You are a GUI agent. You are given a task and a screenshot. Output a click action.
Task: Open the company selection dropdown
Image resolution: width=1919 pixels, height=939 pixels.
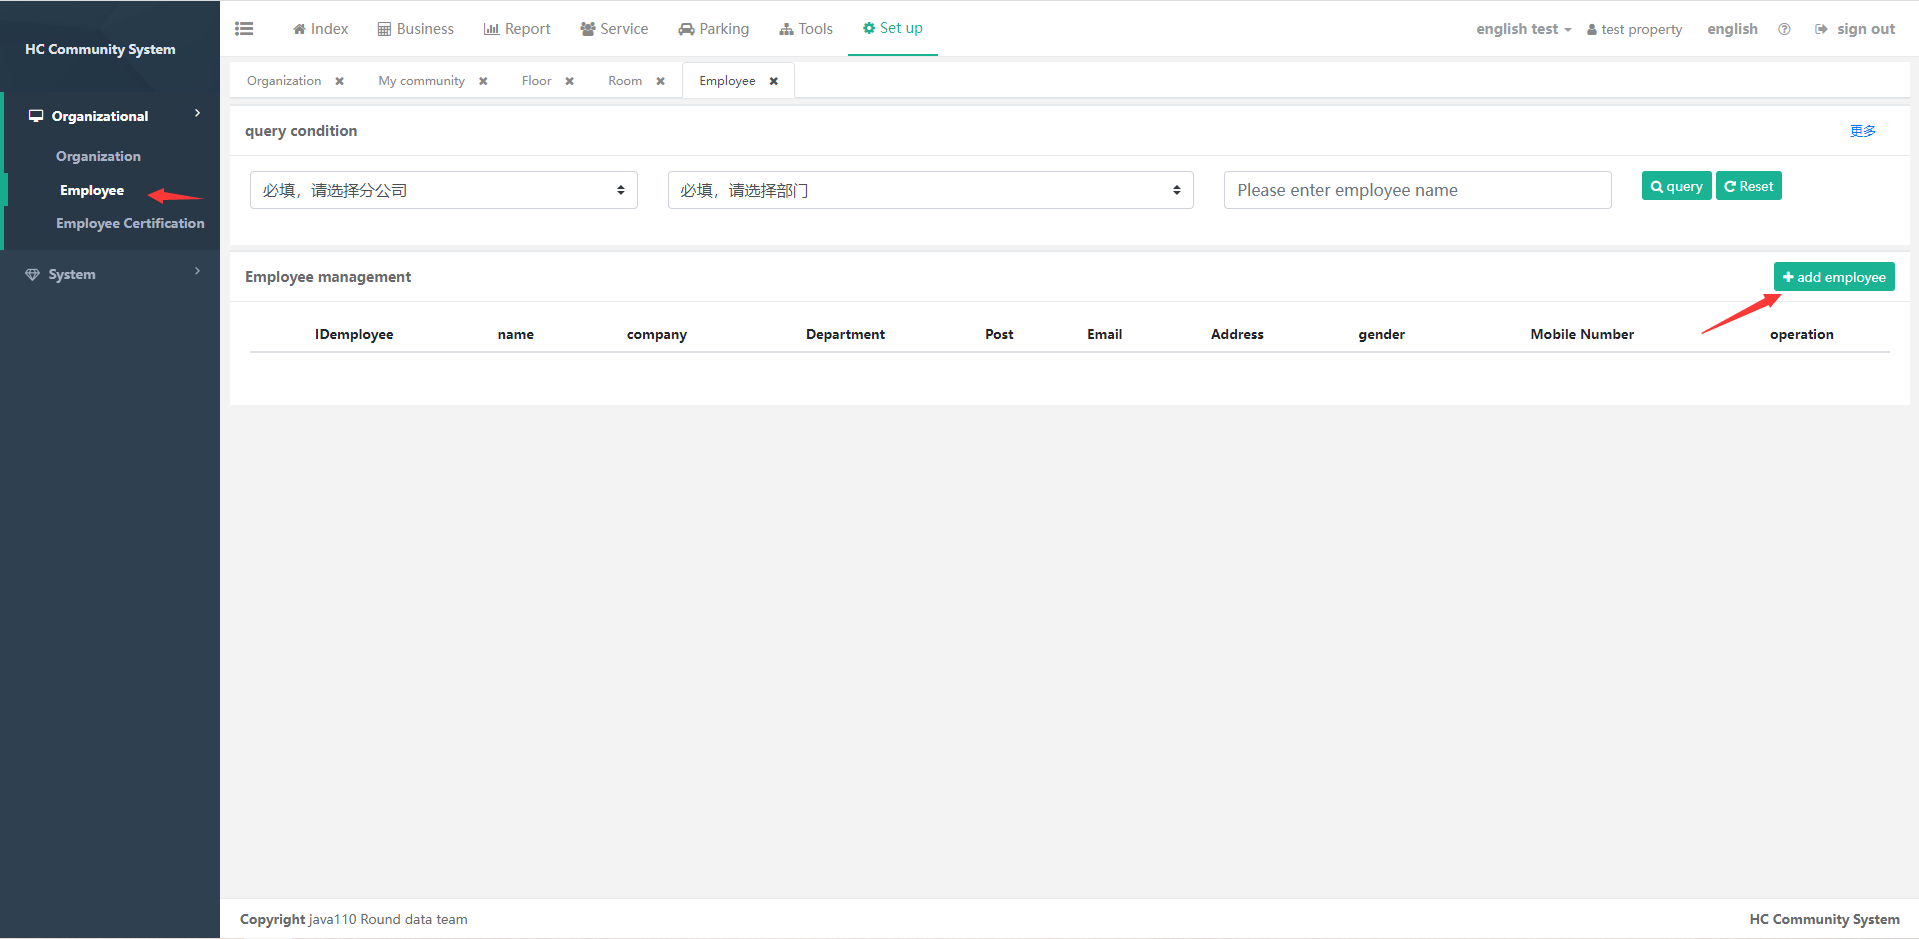[443, 190]
